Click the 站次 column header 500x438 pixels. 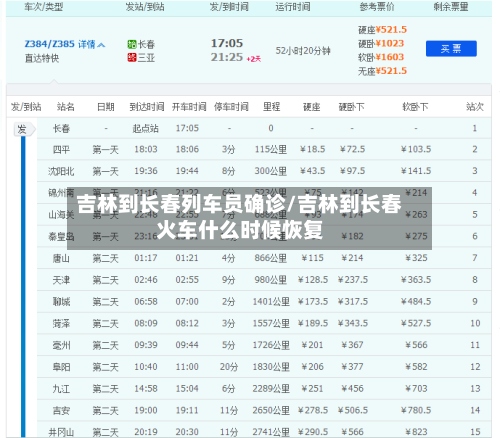(x=475, y=107)
